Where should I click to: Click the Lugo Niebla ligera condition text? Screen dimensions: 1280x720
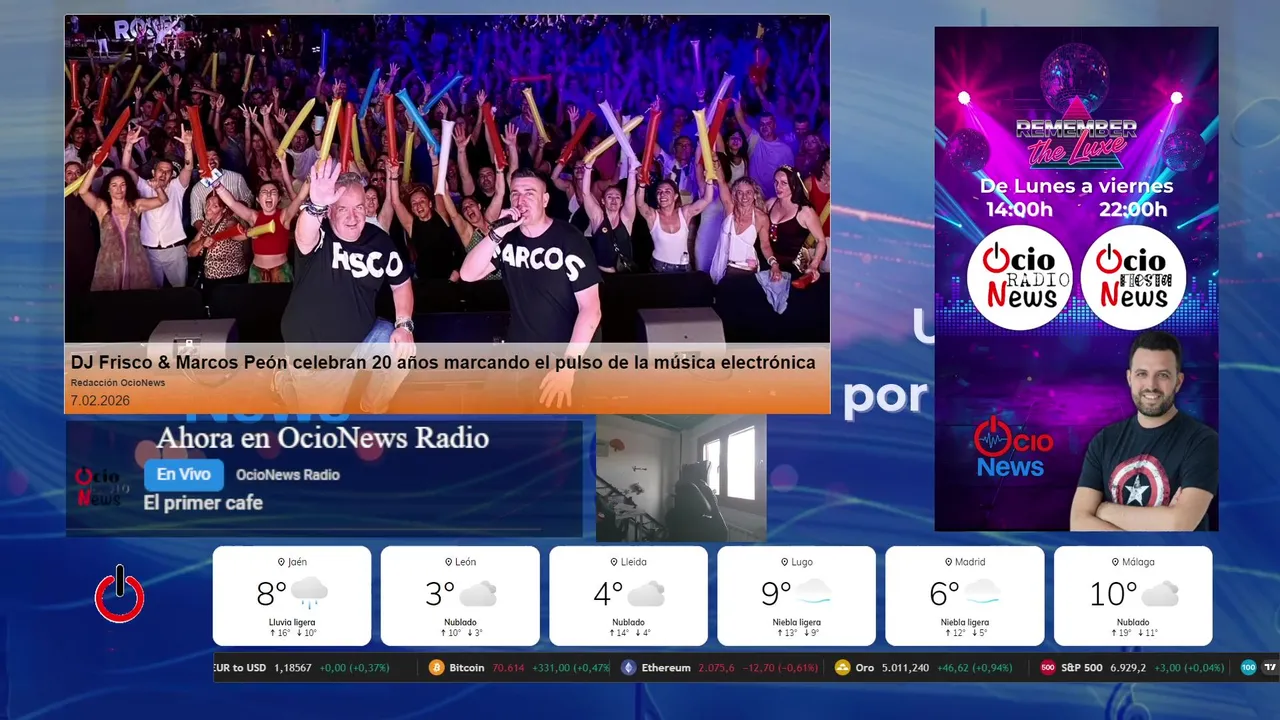[797, 622]
